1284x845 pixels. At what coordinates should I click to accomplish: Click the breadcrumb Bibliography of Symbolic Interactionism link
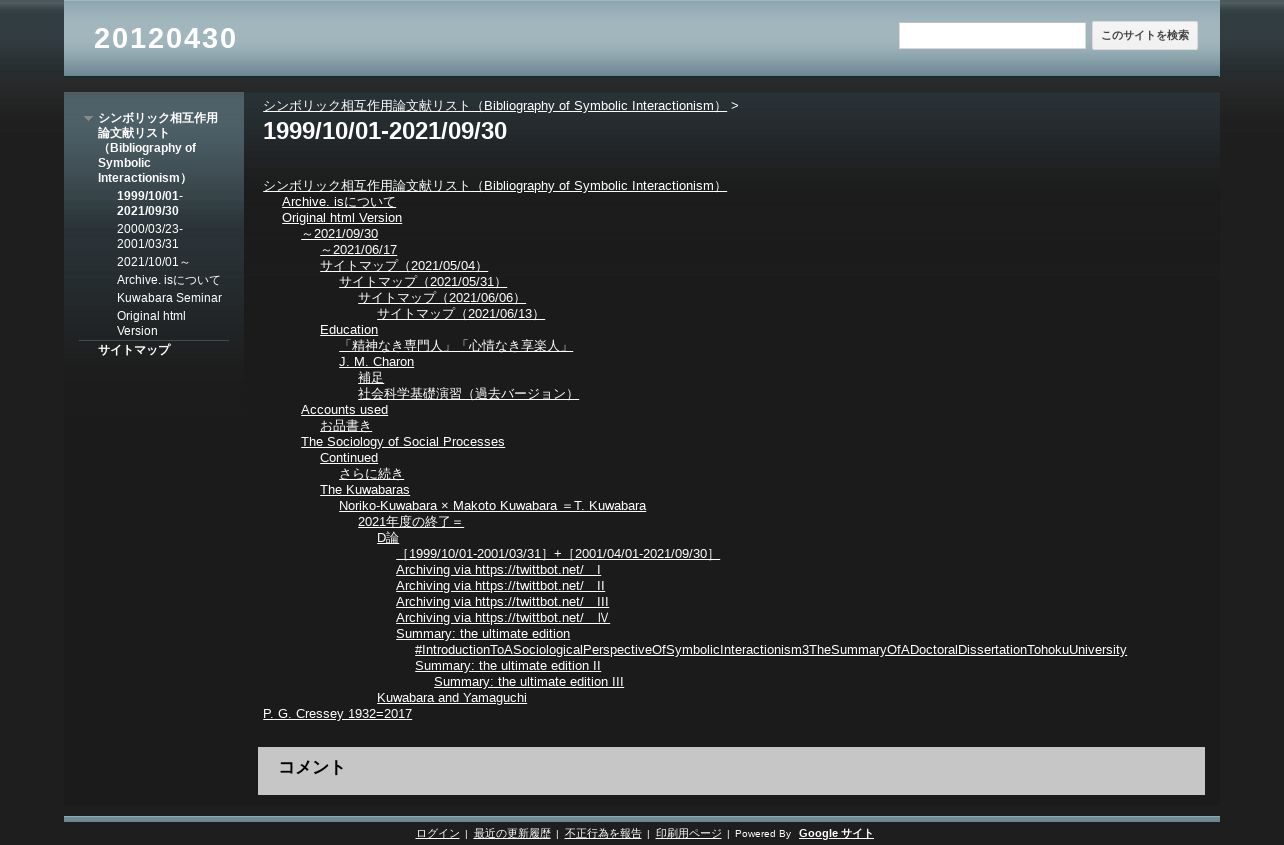click(x=495, y=105)
